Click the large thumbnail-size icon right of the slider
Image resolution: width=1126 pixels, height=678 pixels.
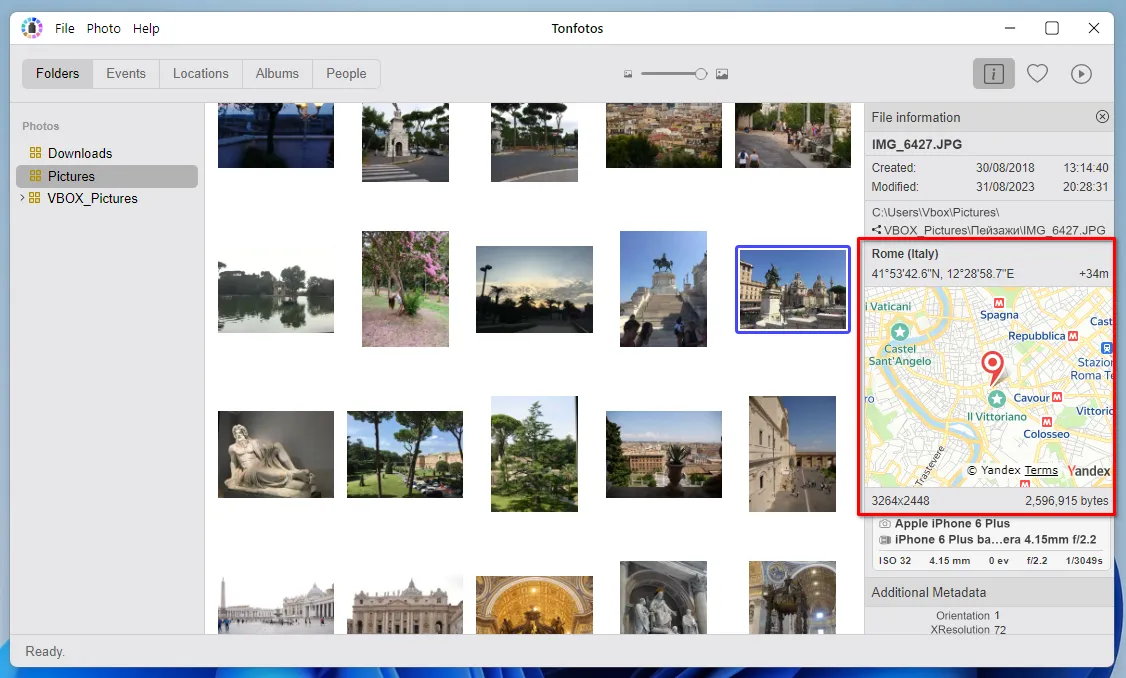pos(722,73)
